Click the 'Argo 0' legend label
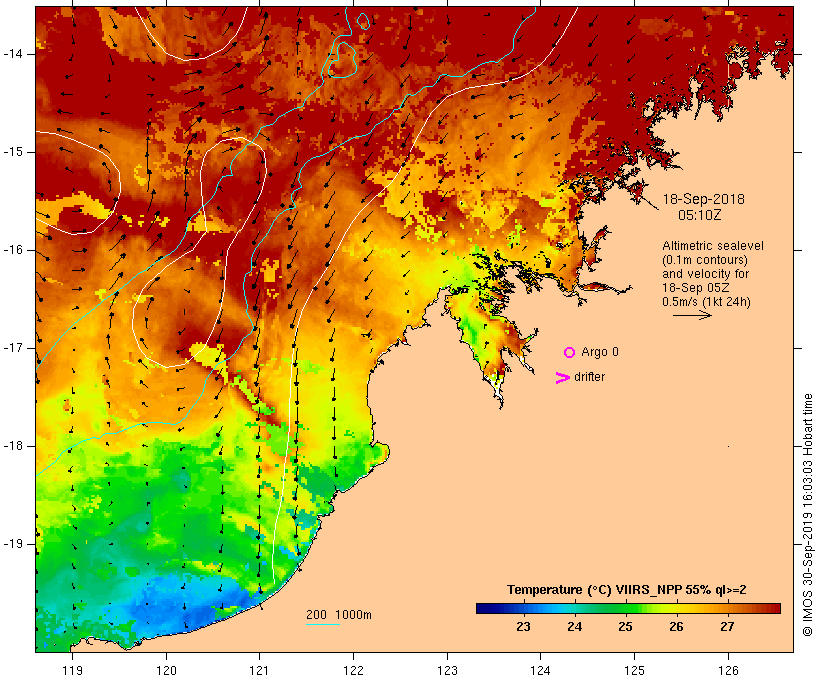Screen dimensions: 820x680 point(600,352)
